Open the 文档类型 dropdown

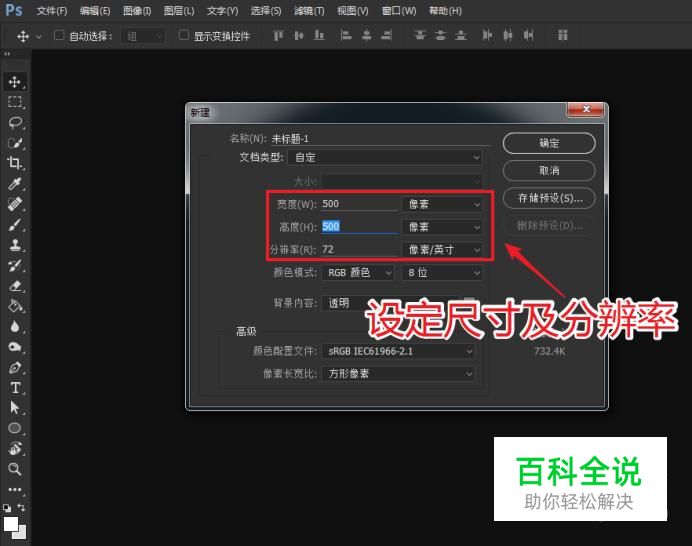(x=385, y=157)
